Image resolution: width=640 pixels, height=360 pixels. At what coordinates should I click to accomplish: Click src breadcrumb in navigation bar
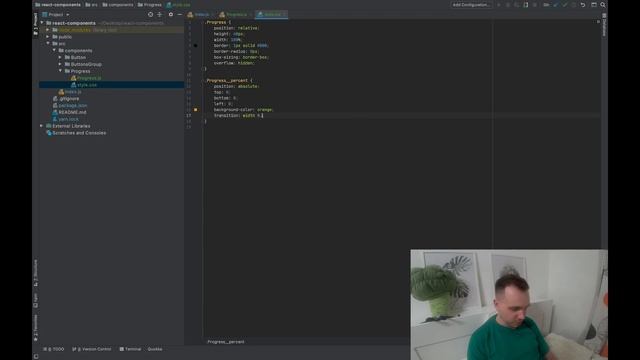point(91,5)
